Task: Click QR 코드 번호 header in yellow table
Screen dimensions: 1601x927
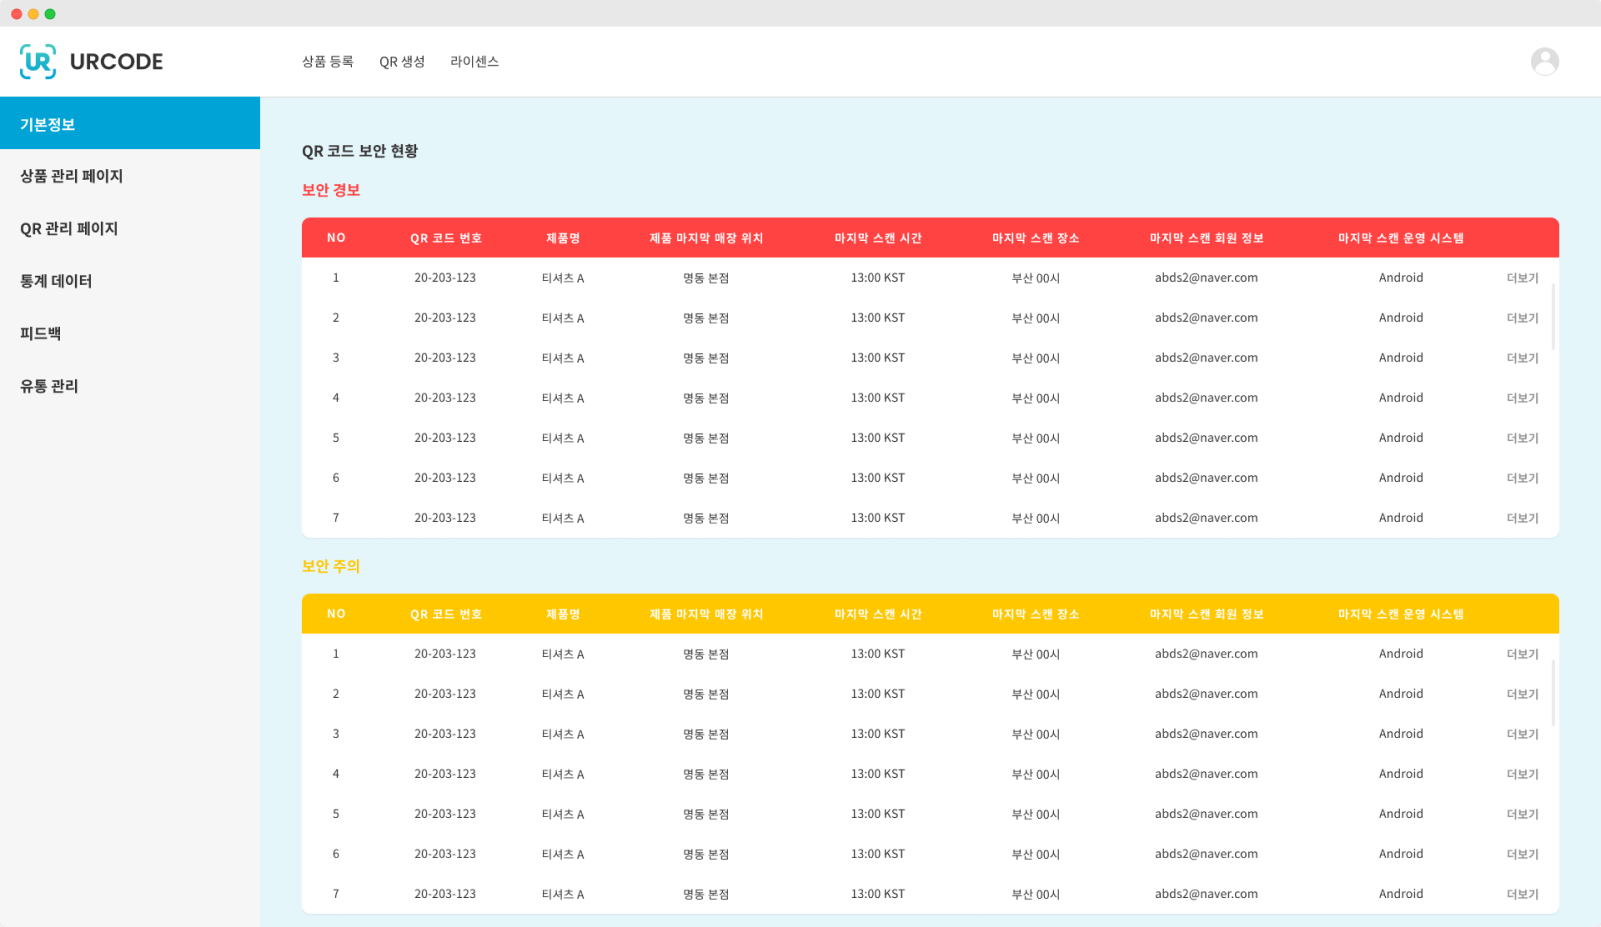Action: click(x=446, y=614)
